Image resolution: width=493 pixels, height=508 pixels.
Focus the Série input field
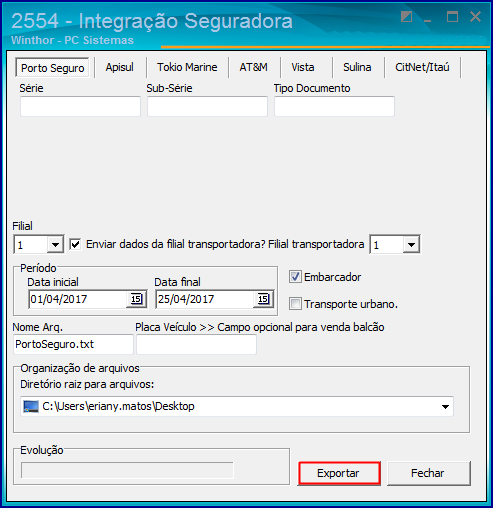point(80,106)
